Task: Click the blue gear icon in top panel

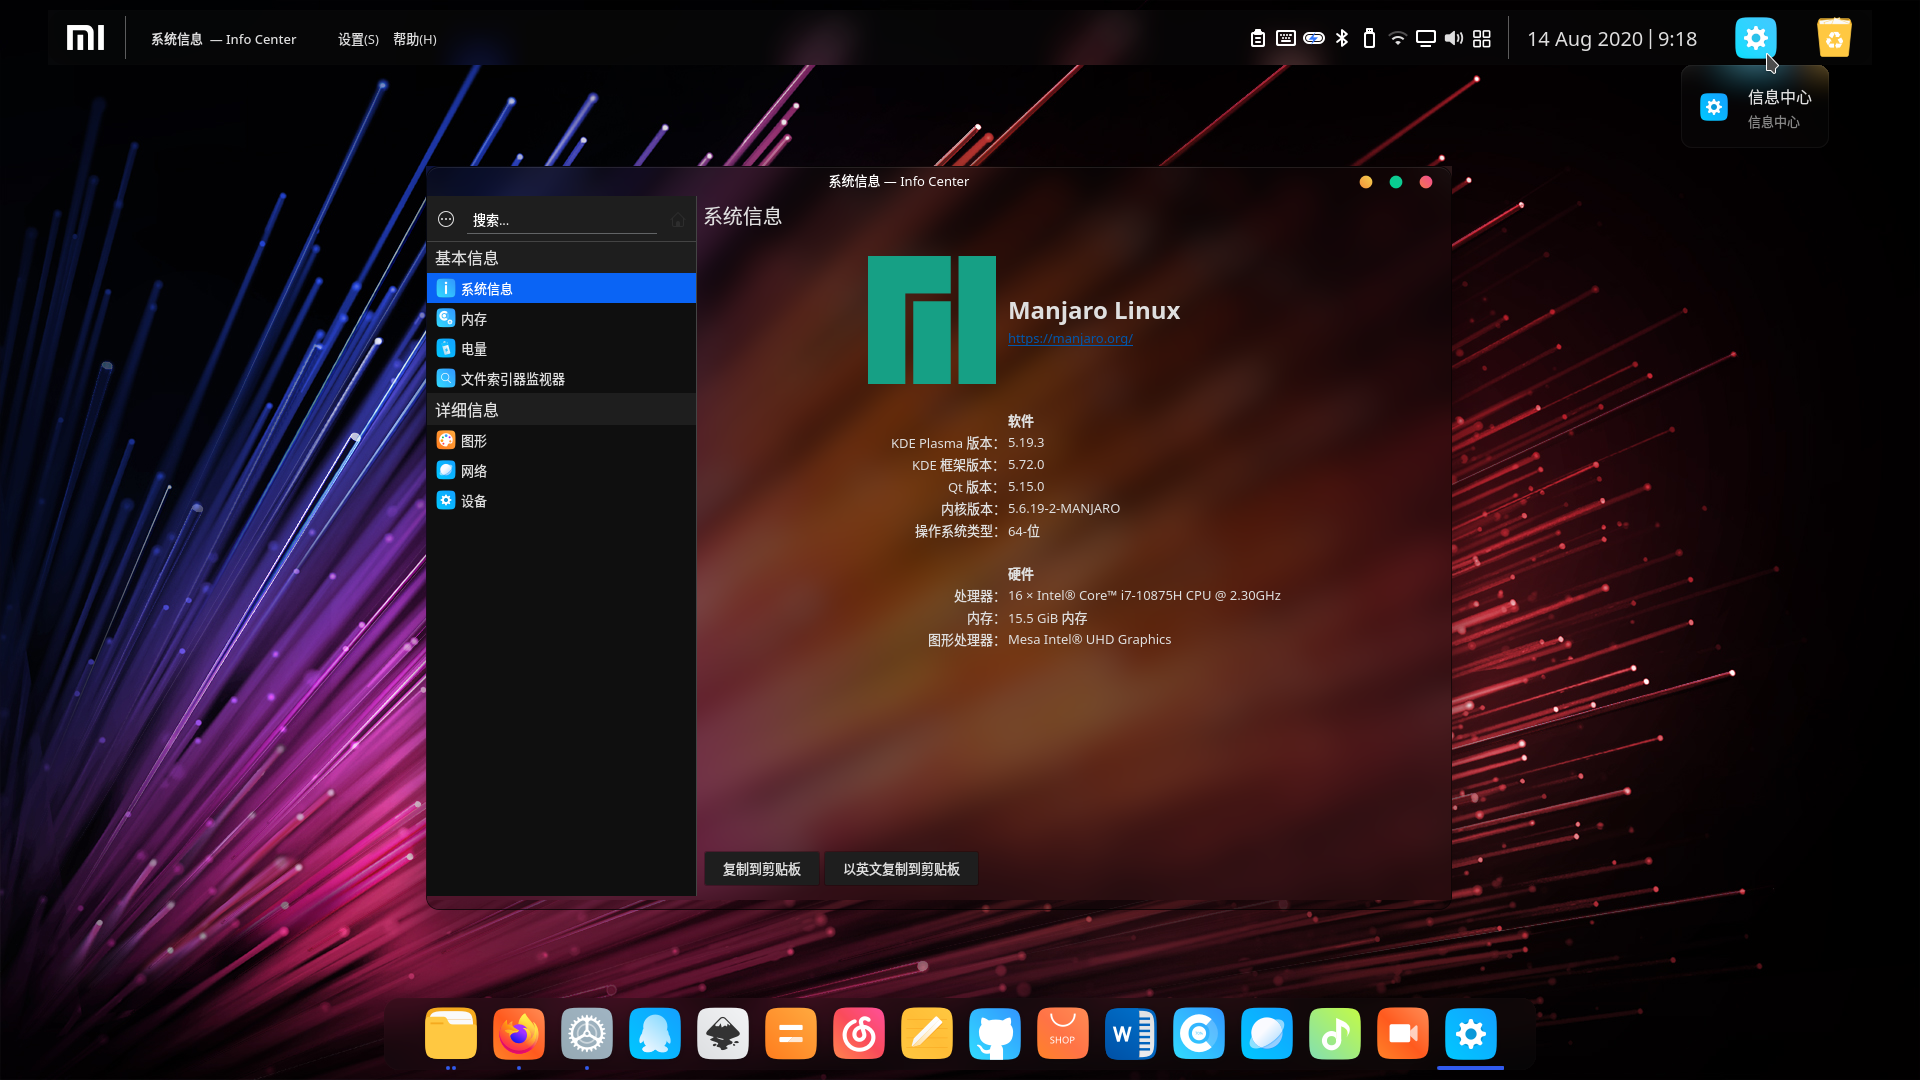Action: 1756,38
